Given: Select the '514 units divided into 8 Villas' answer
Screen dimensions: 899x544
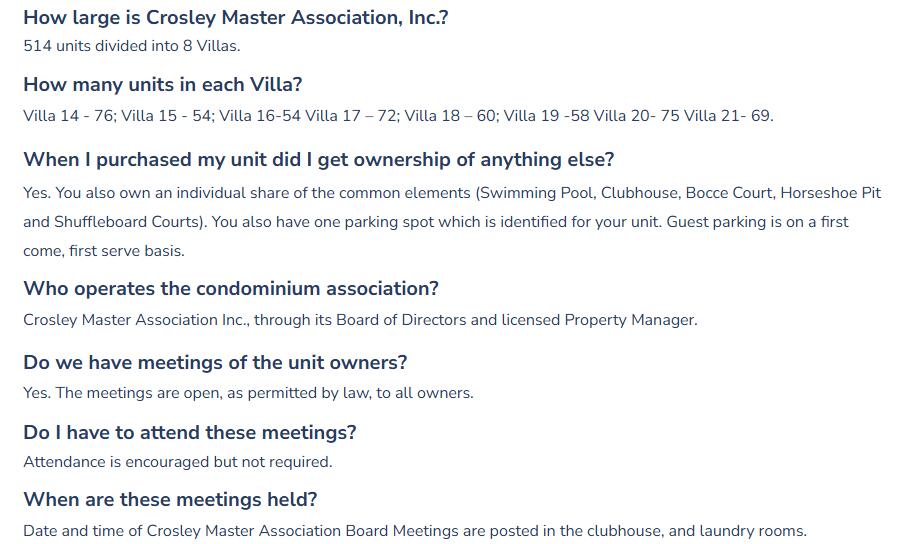Looking at the screenshot, I should [x=131, y=46].
